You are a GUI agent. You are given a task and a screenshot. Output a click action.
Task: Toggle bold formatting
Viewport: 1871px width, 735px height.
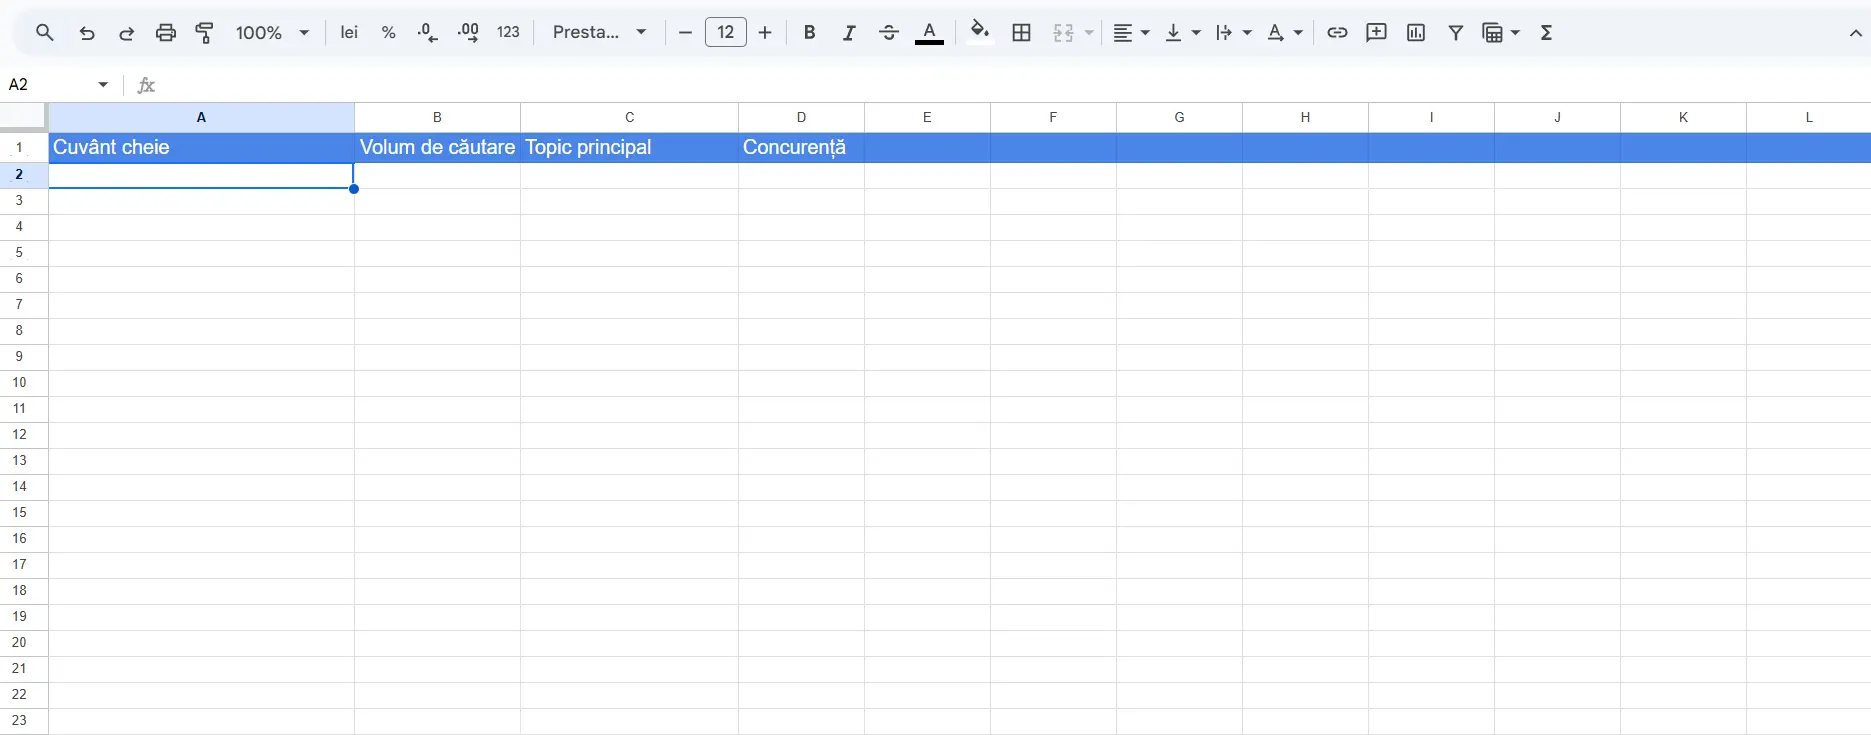(809, 33)
